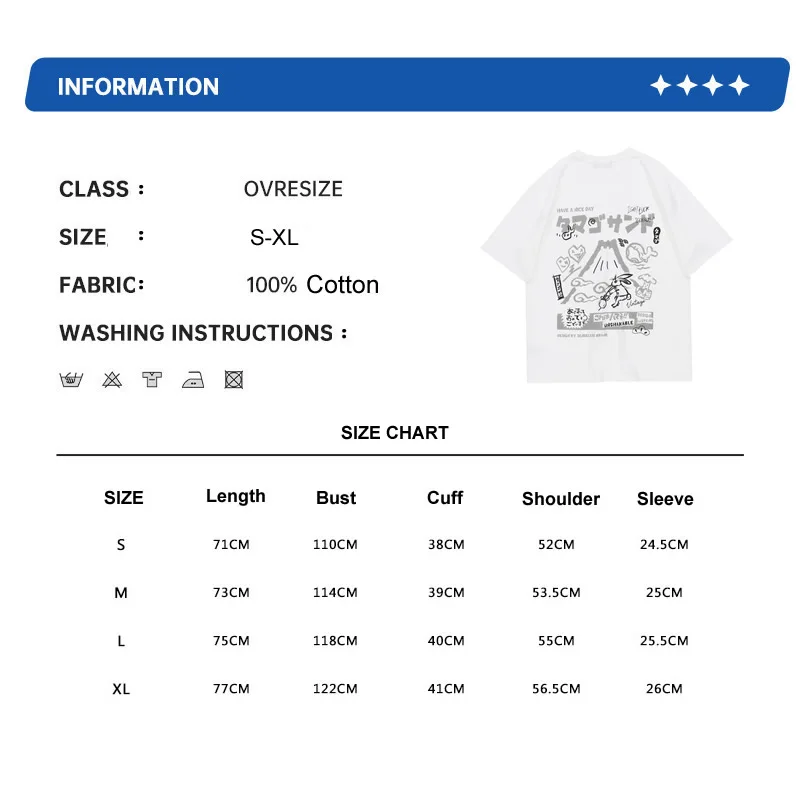
Task: Click the do-not-tumble-dry crossed square icon
Action: (234, 380)
